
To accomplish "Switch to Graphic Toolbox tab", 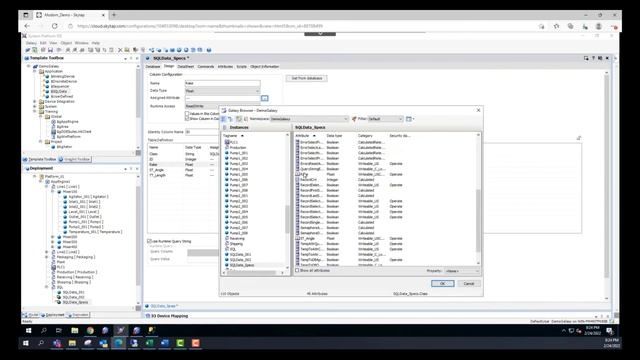I will 75,159.
